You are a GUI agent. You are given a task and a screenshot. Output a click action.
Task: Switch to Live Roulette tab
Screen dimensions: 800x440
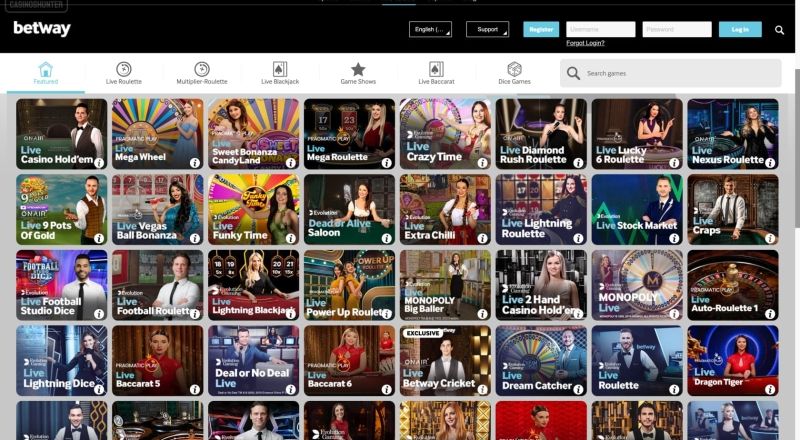click(x=123, y=74)
